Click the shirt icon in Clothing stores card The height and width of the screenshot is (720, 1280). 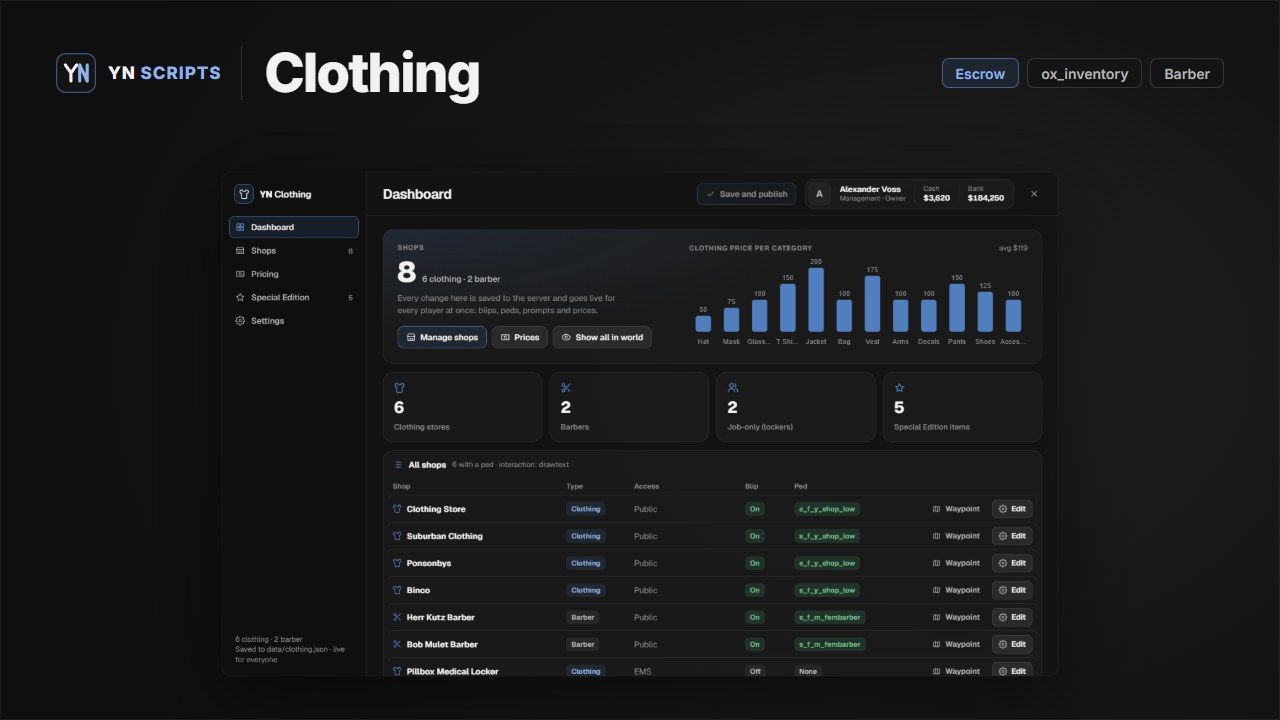[399, 388]
